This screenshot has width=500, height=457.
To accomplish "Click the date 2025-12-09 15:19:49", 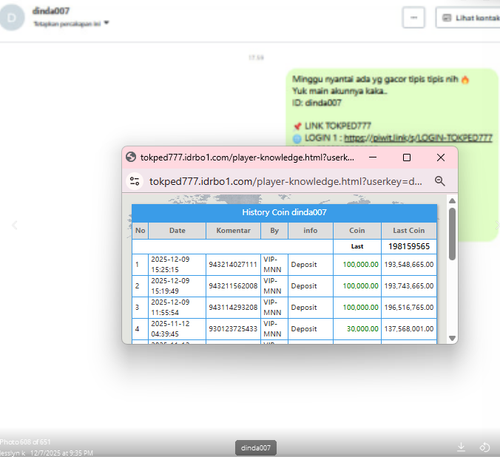I will coord(170,286).
